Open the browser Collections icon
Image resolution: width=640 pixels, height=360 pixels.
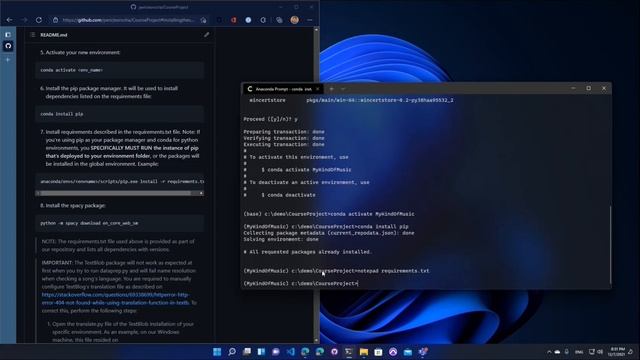[x=279, y=20]
